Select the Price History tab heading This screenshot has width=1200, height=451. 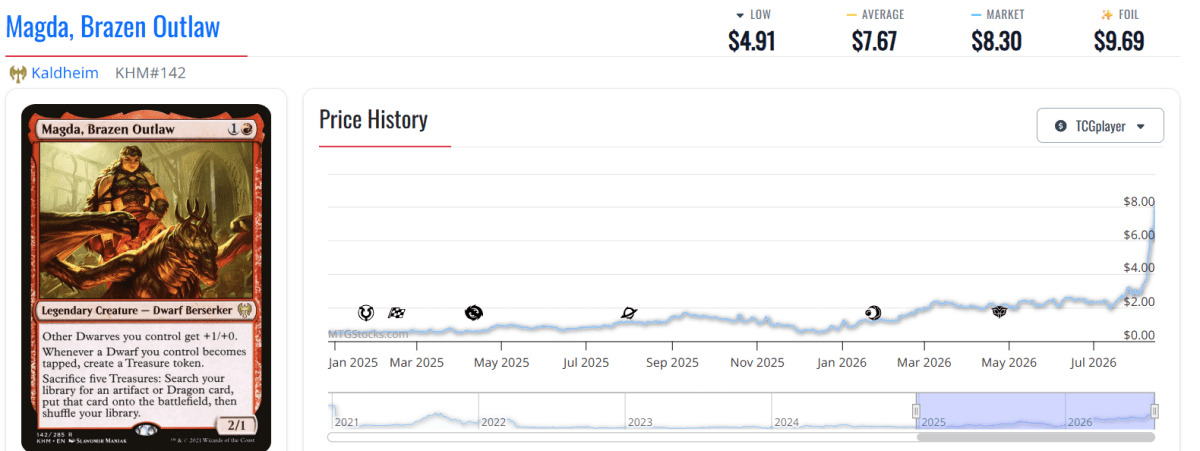(373, 120)
